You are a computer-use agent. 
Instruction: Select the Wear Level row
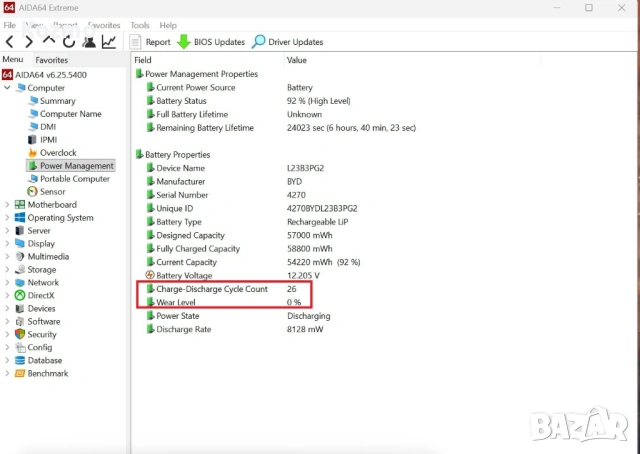coord(224,303)
